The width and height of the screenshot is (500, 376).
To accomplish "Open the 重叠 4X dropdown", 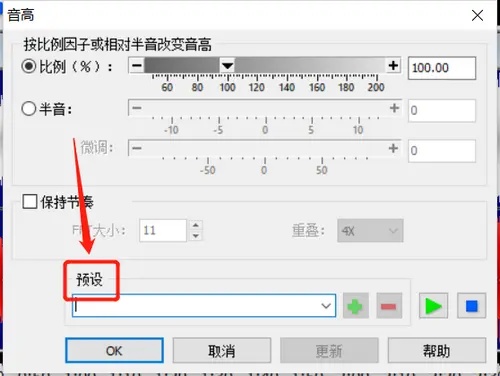I will click(x=370, y=230).
